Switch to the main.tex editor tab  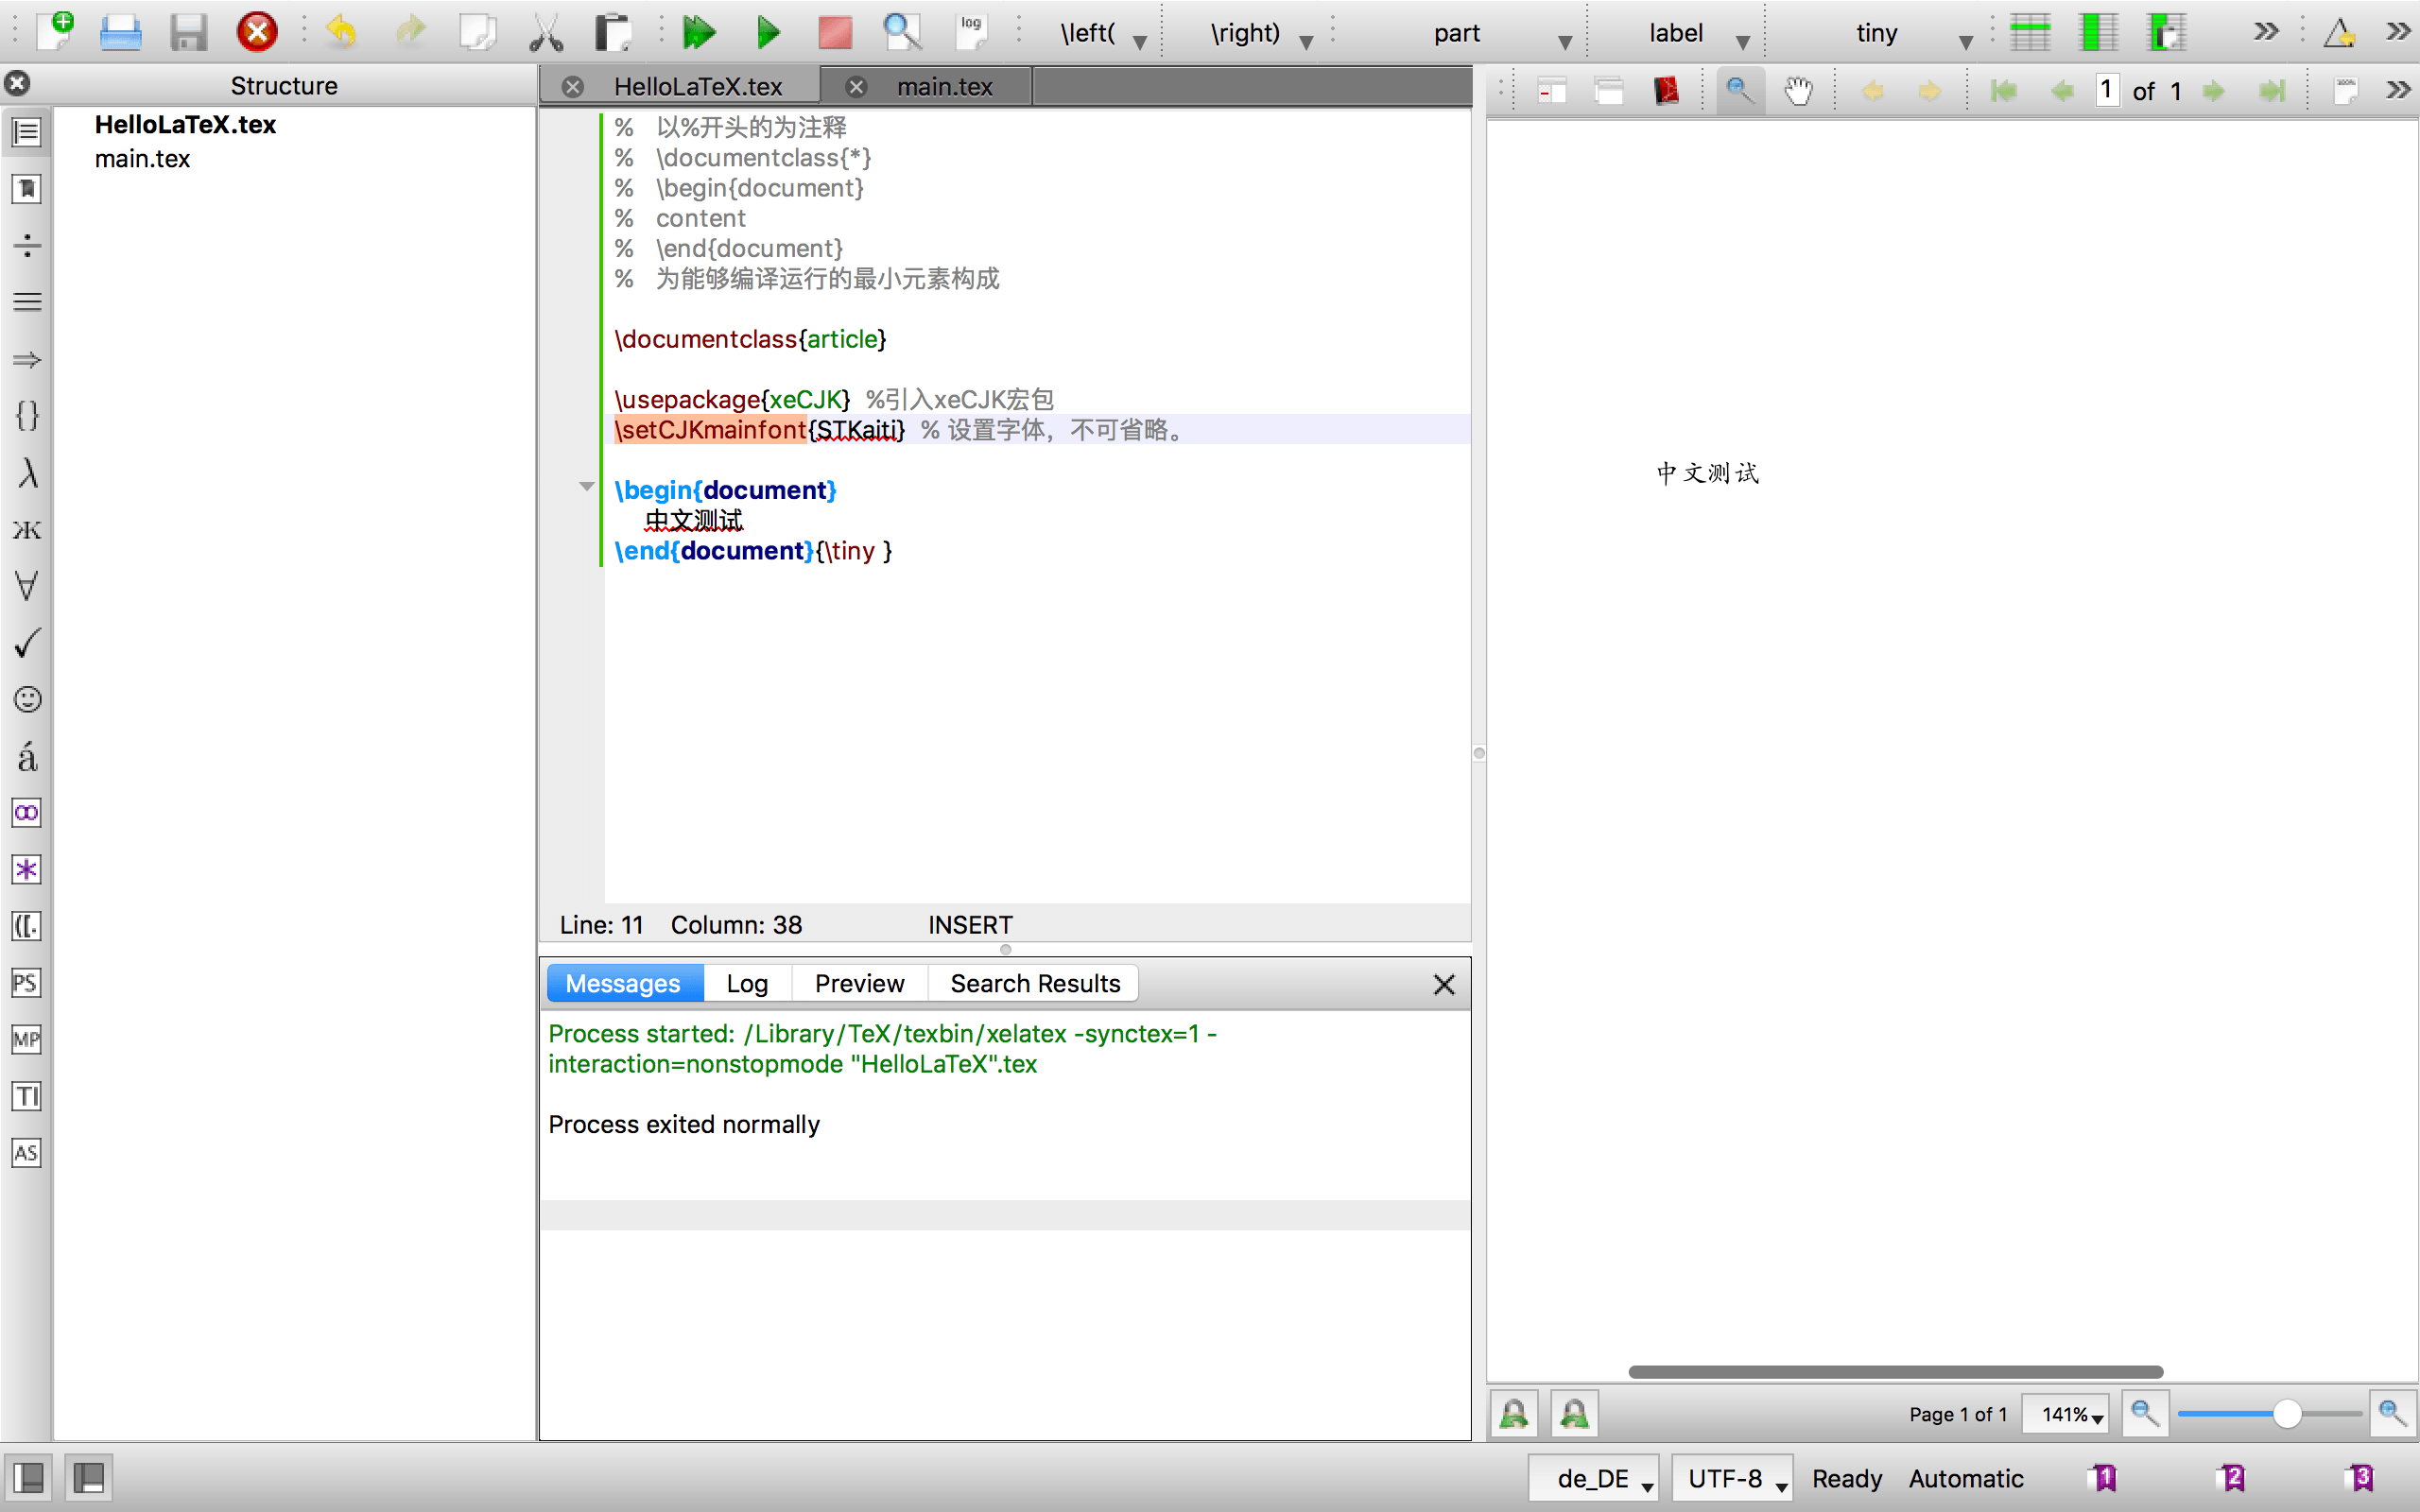[x=945, y=87]
